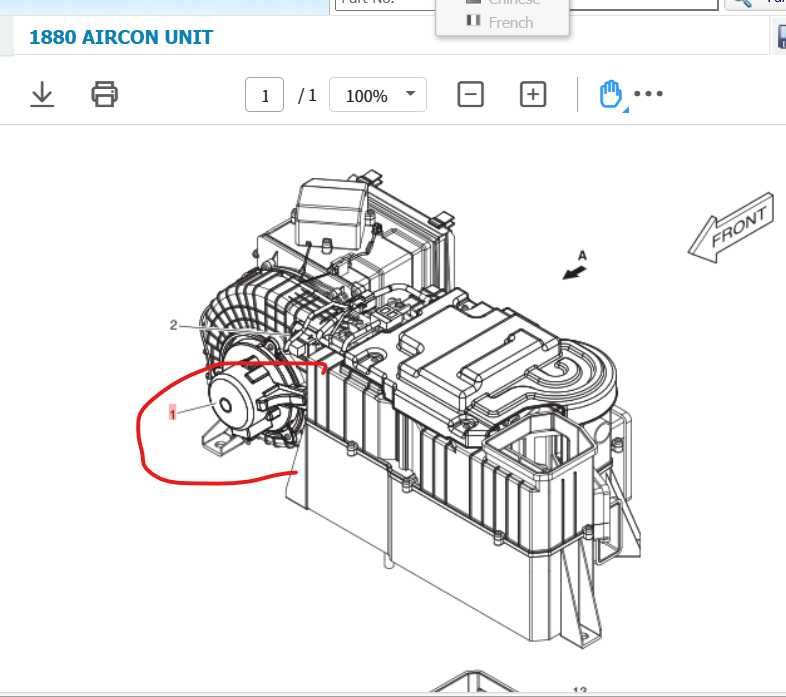Open the 100% zoom level dropdown
Viewport: 786px width, 697px height.
(378, 95)
